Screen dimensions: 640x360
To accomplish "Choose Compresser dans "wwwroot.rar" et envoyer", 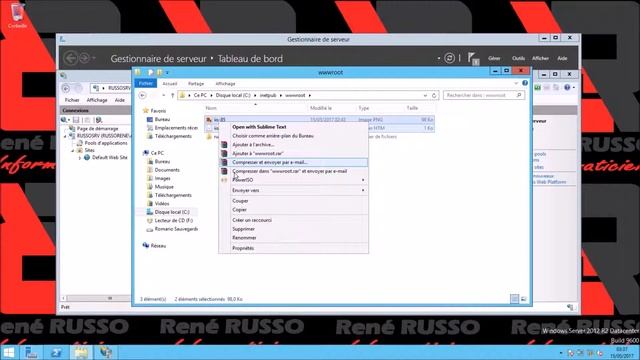I will click(x=294, y=171).
